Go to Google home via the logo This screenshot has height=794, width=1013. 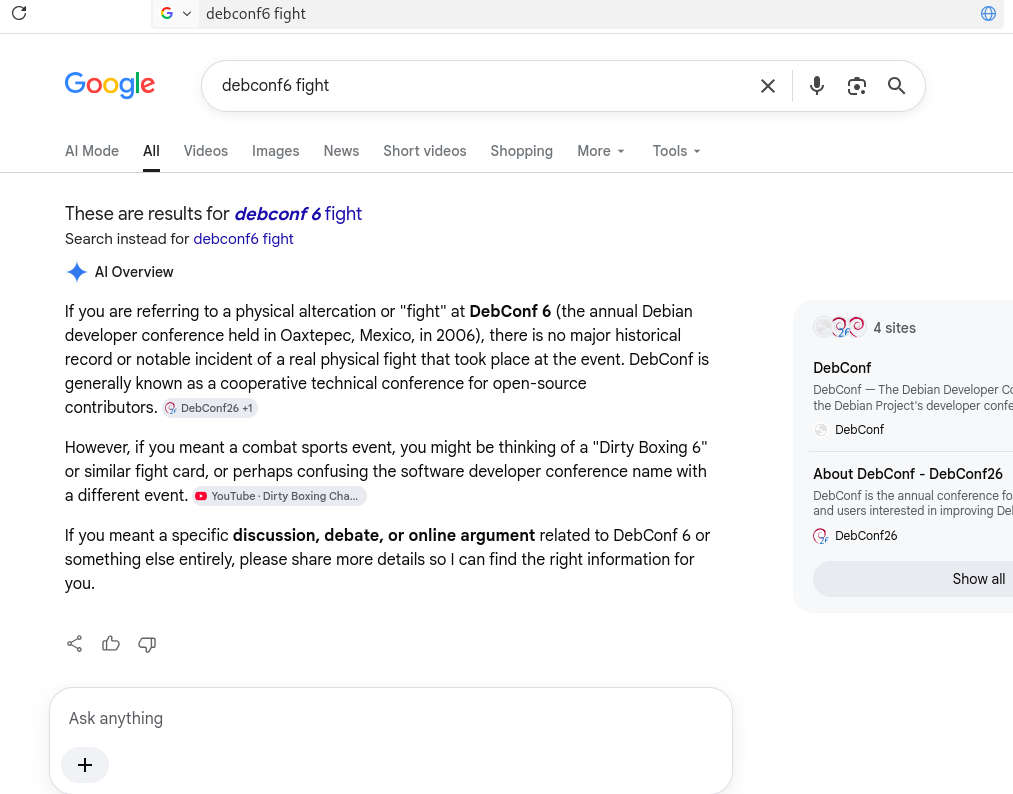(110, 85)
